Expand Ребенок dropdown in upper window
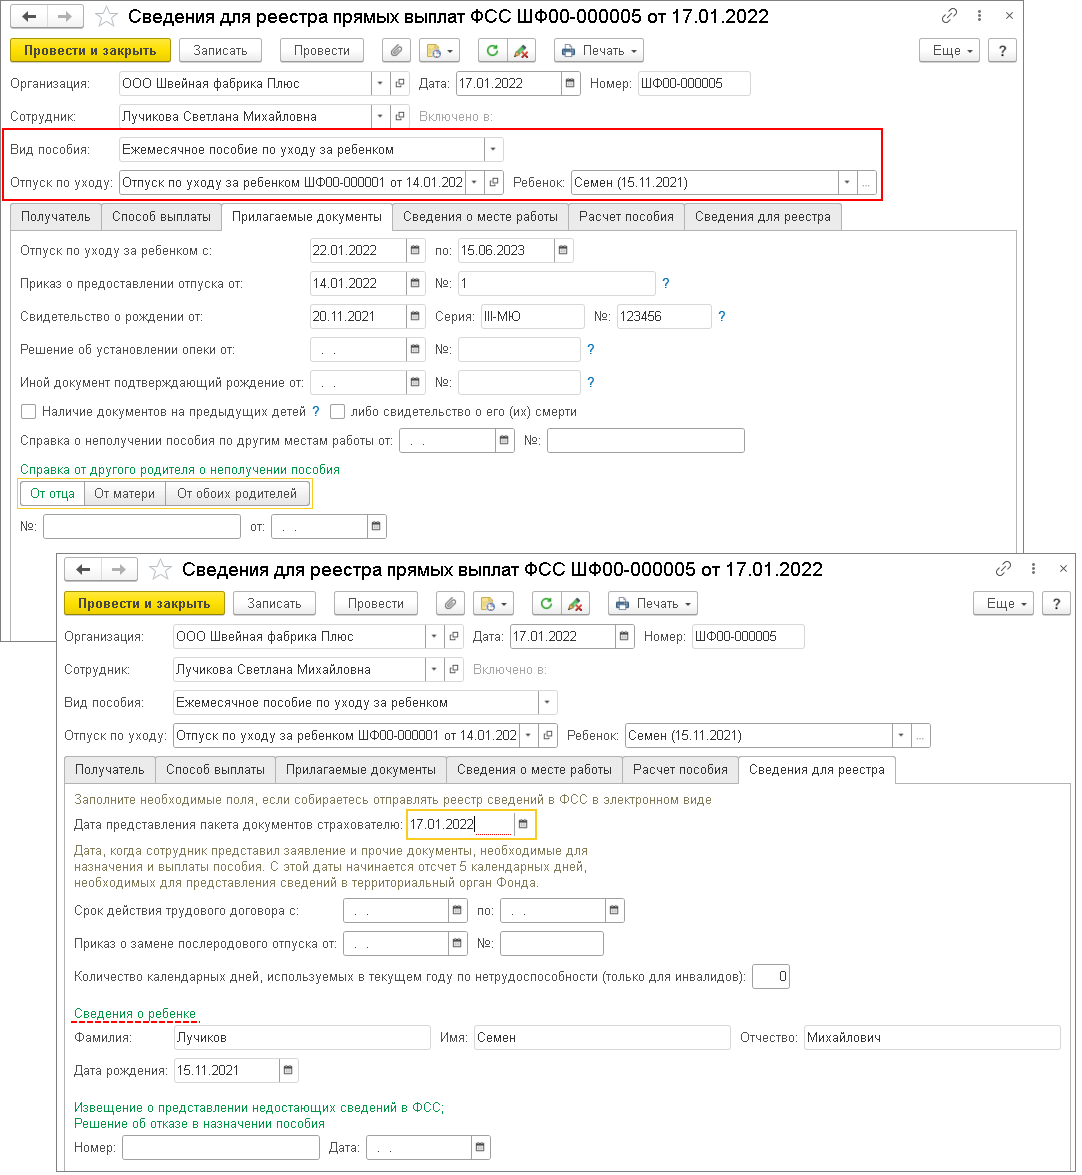Viewport: 1082px width, 1175px height. (x=847, y=182)
